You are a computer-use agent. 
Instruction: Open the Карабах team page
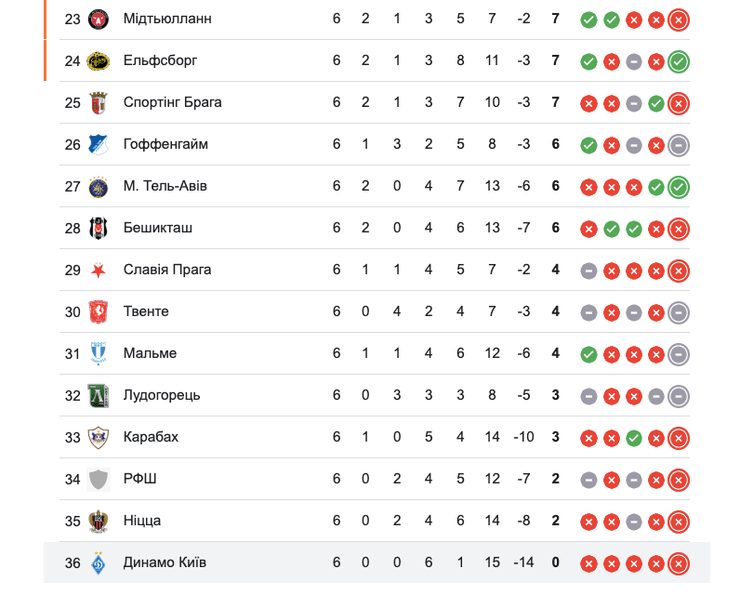point(151,437)
